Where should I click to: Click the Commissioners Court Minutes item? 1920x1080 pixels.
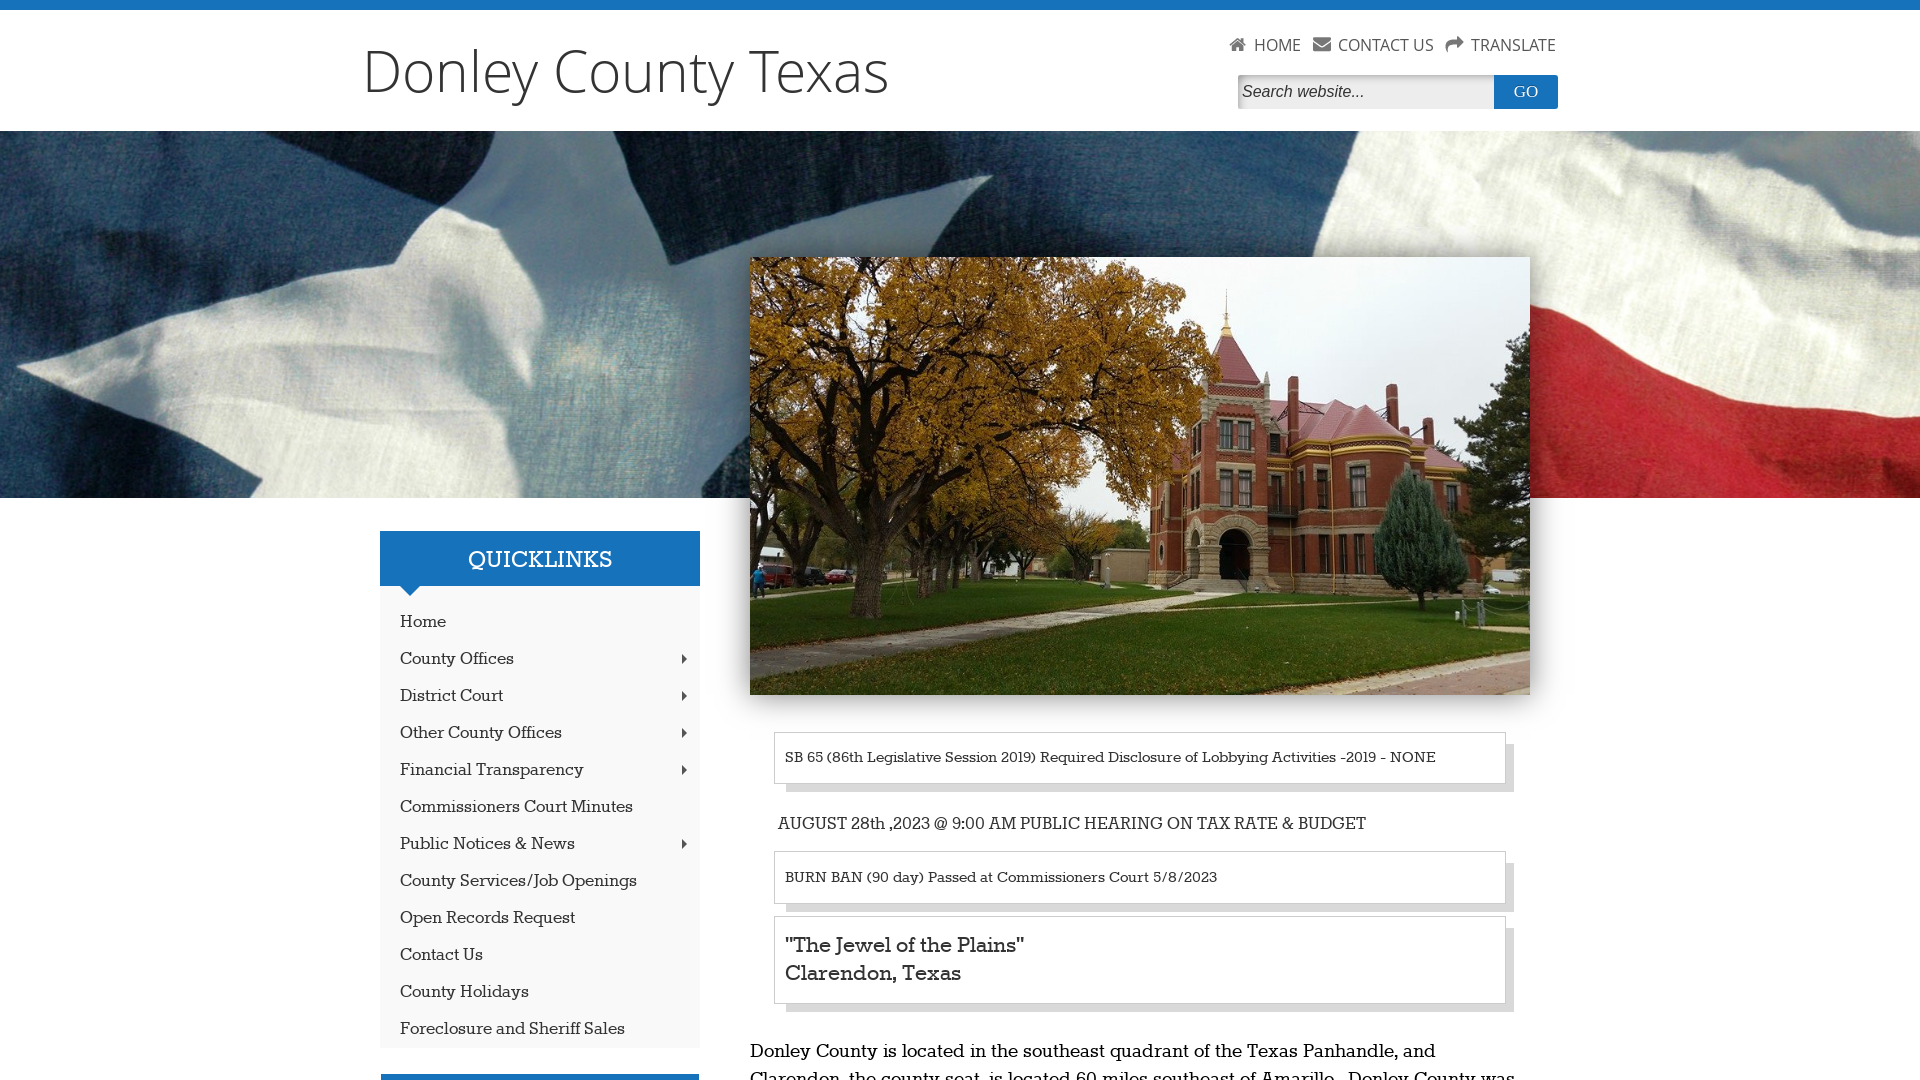coord(538,806)
